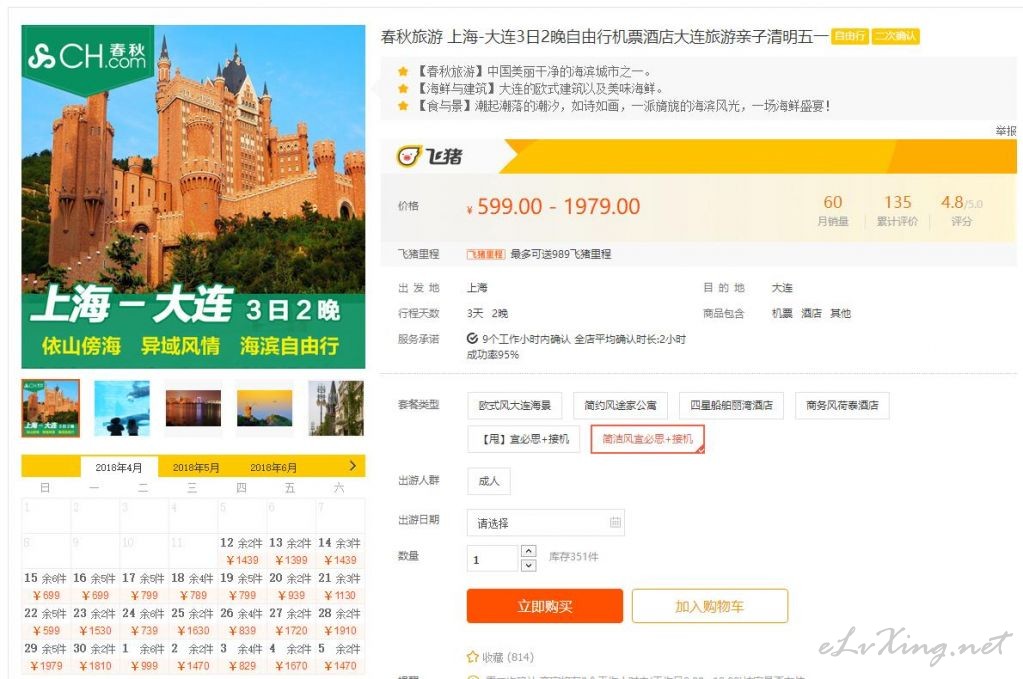Pick April 22 priced ¥599 in calendar

coord(45,622)
